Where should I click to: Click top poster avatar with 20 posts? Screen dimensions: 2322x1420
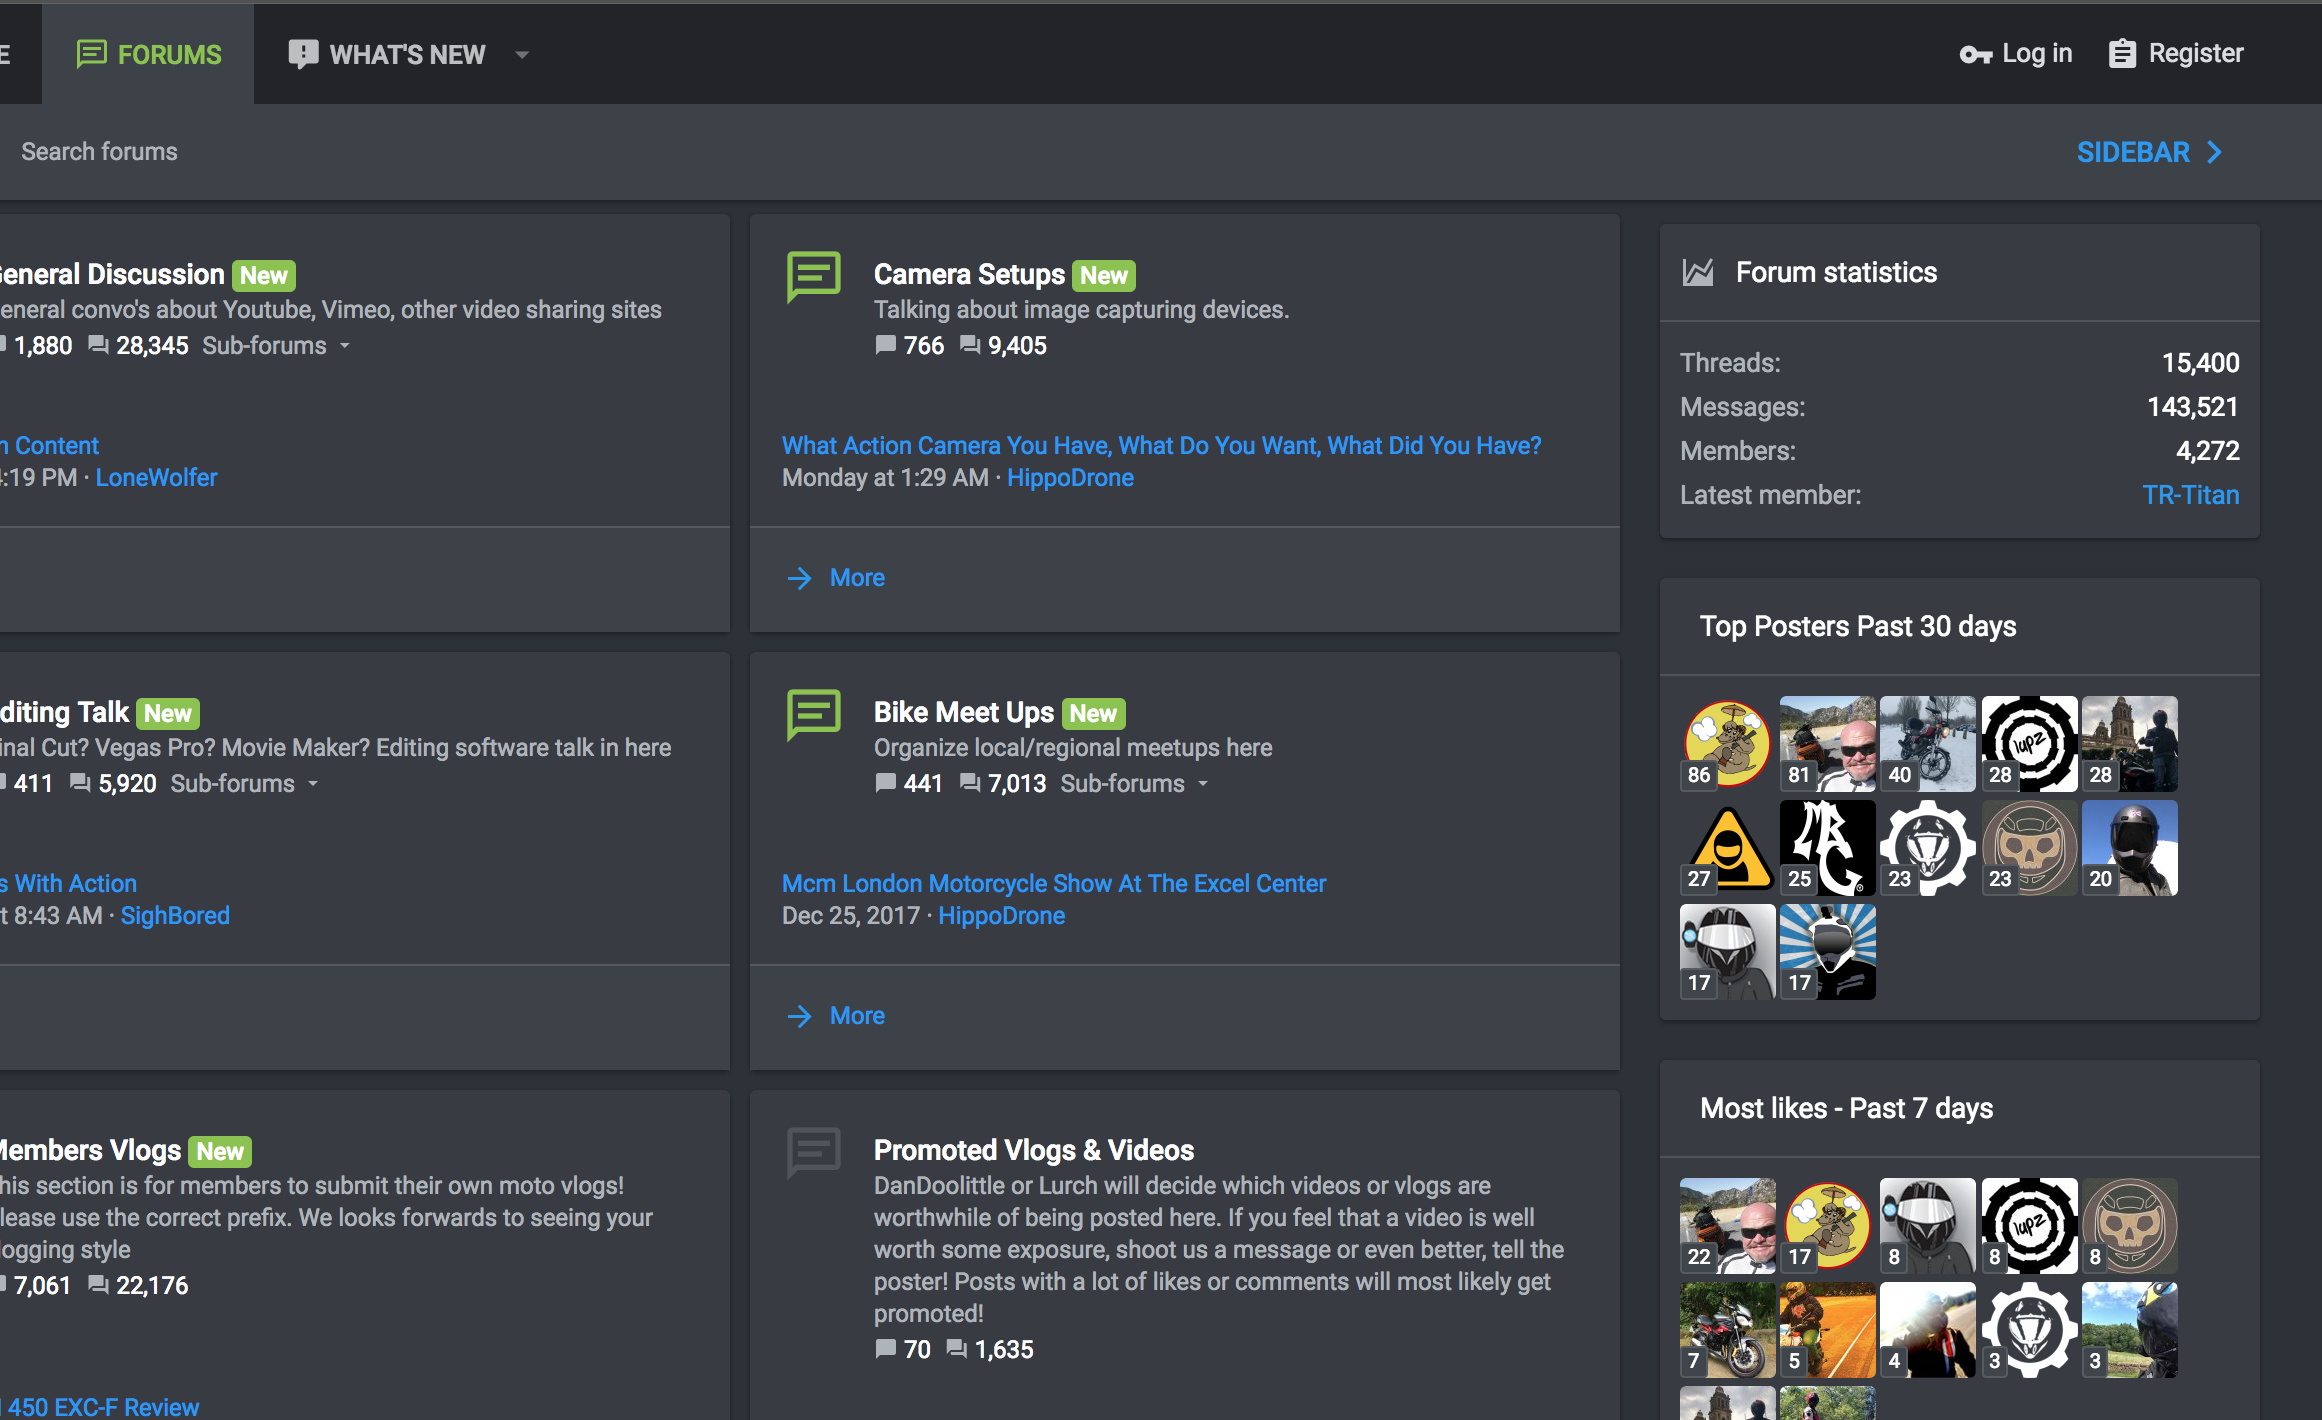tap(2130, 848)
